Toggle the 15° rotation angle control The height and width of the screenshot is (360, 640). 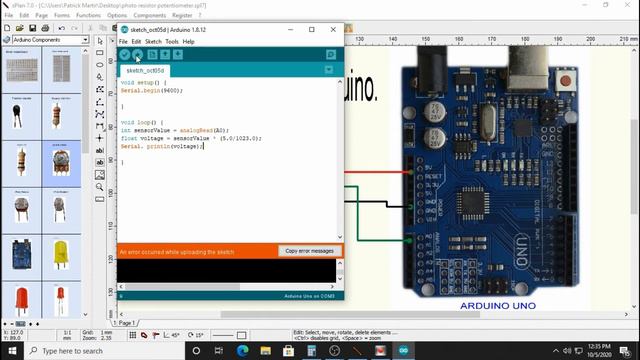pos(196,335)
